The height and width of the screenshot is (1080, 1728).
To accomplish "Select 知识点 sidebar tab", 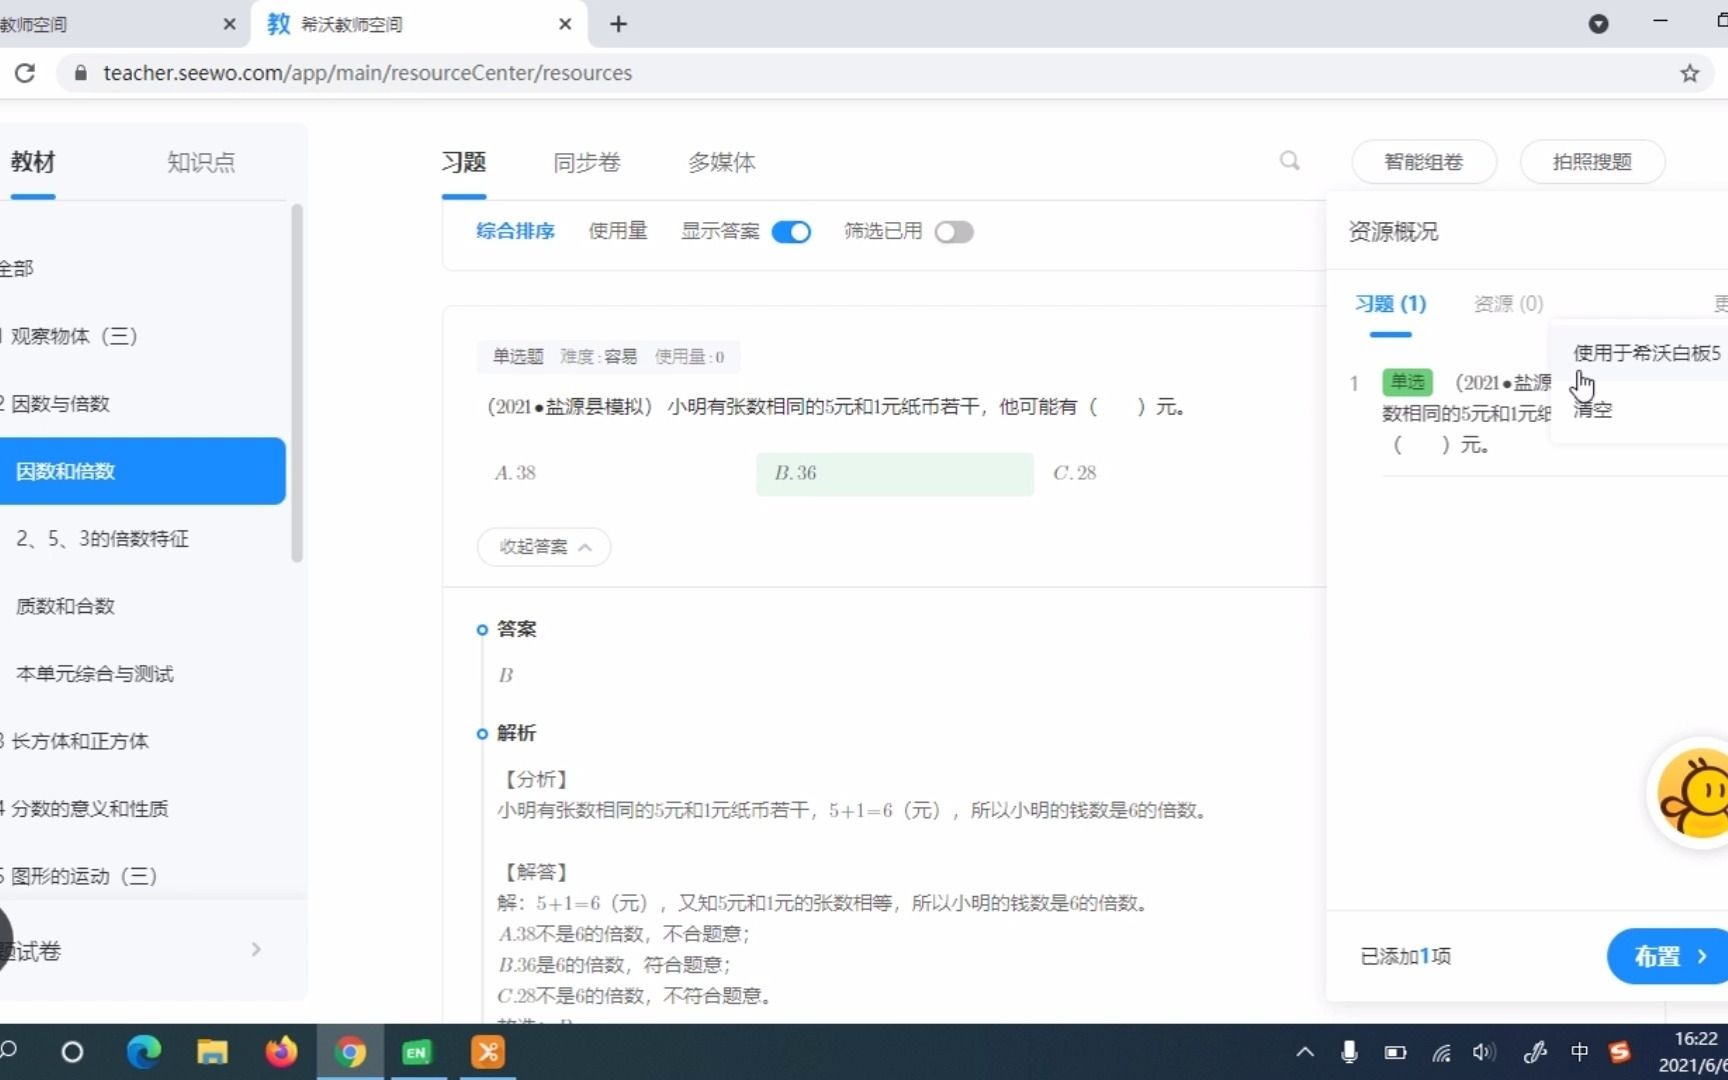I will tap(201, 162).
